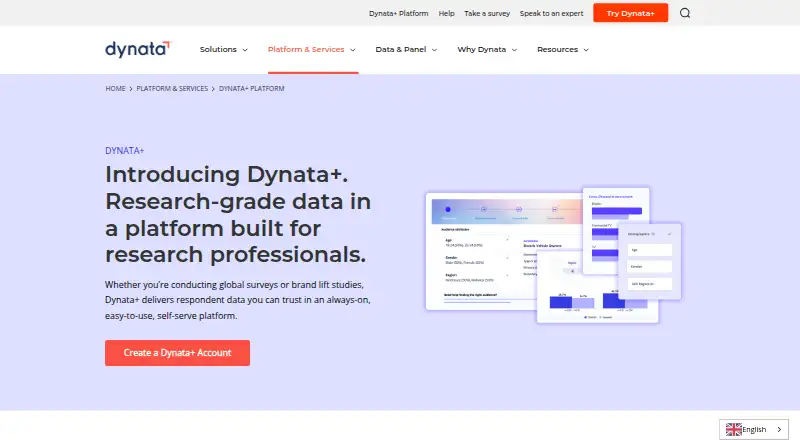Screen dimensions: 800x440
Task: Expand the Solutions menu chevron
Action: tap(245, 50)
